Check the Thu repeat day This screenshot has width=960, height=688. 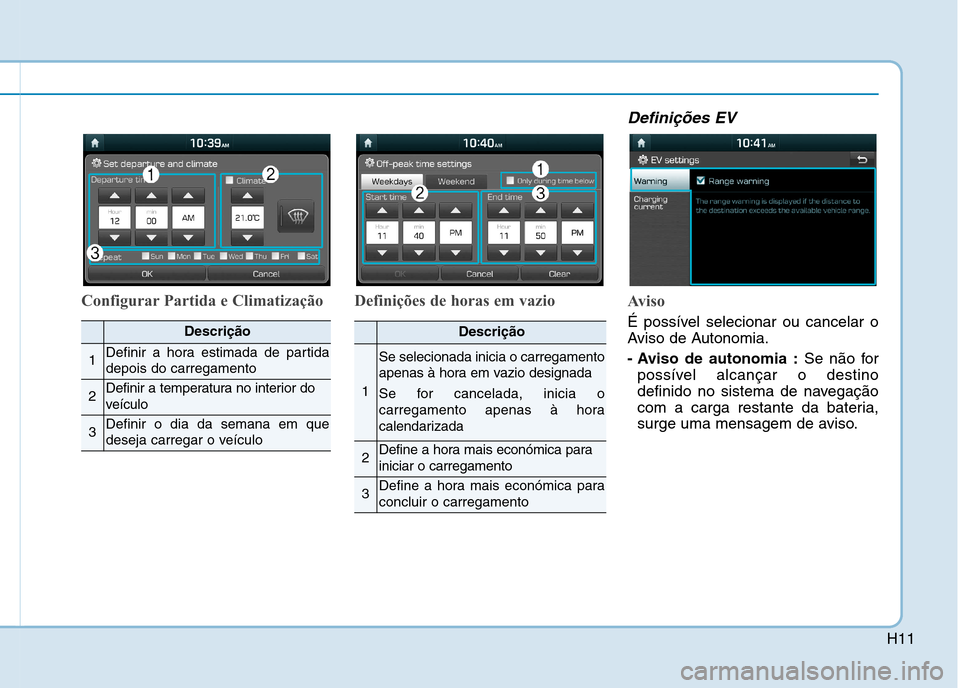coord(250,256)
